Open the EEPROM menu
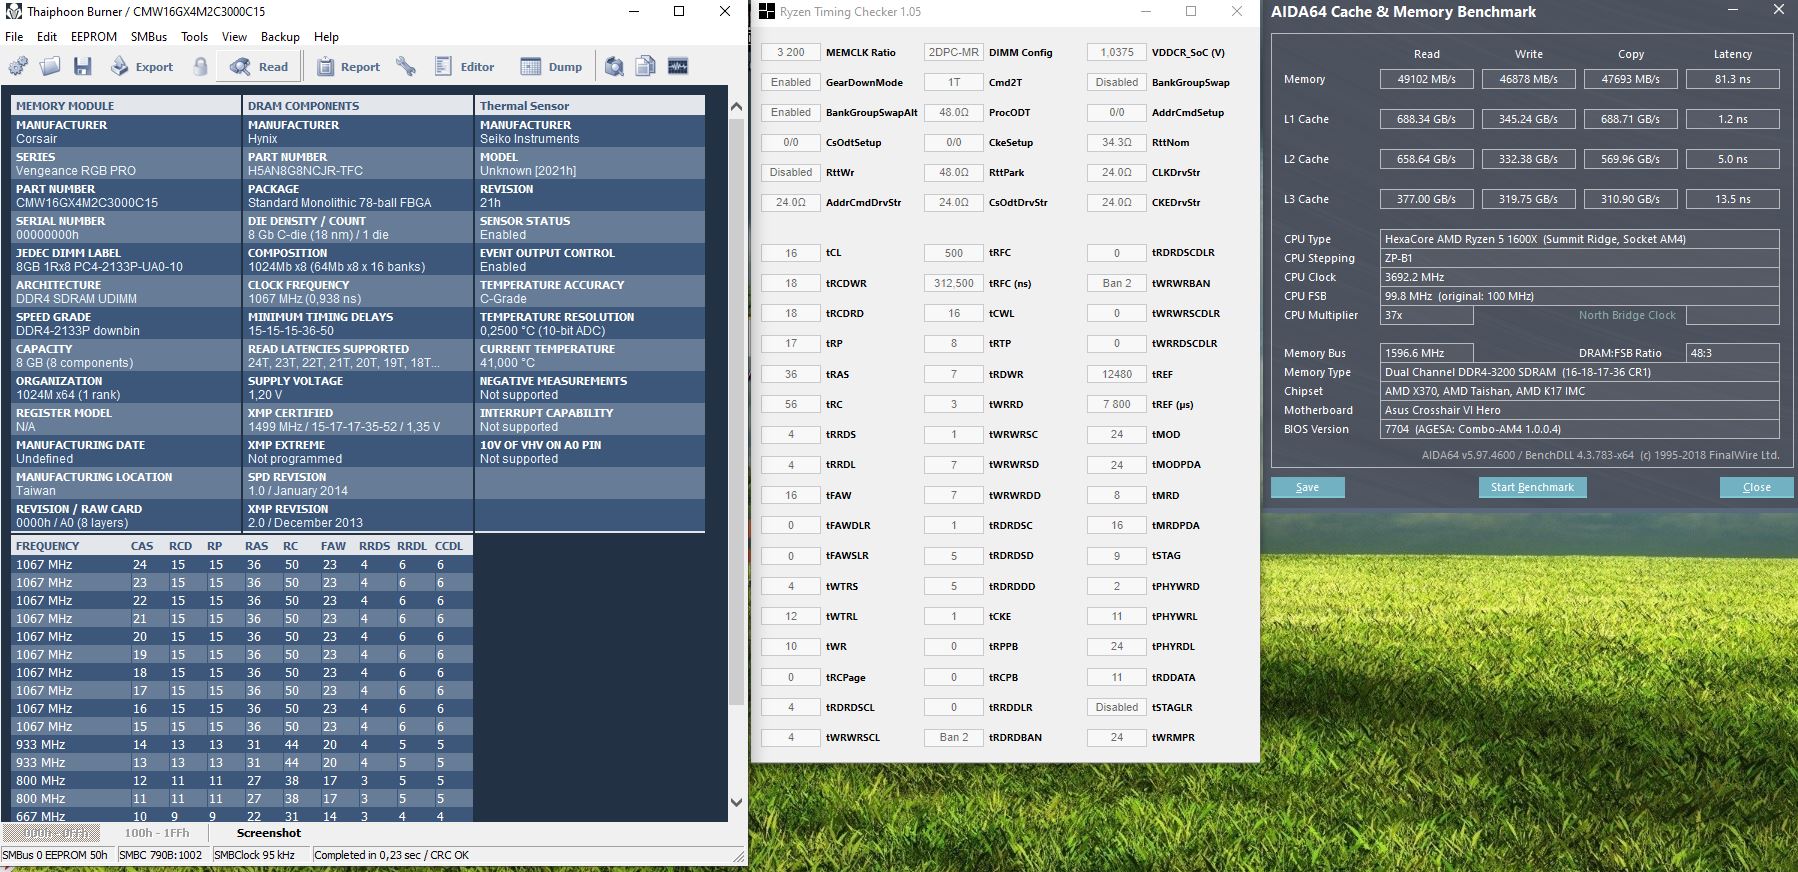 (94, 37)
